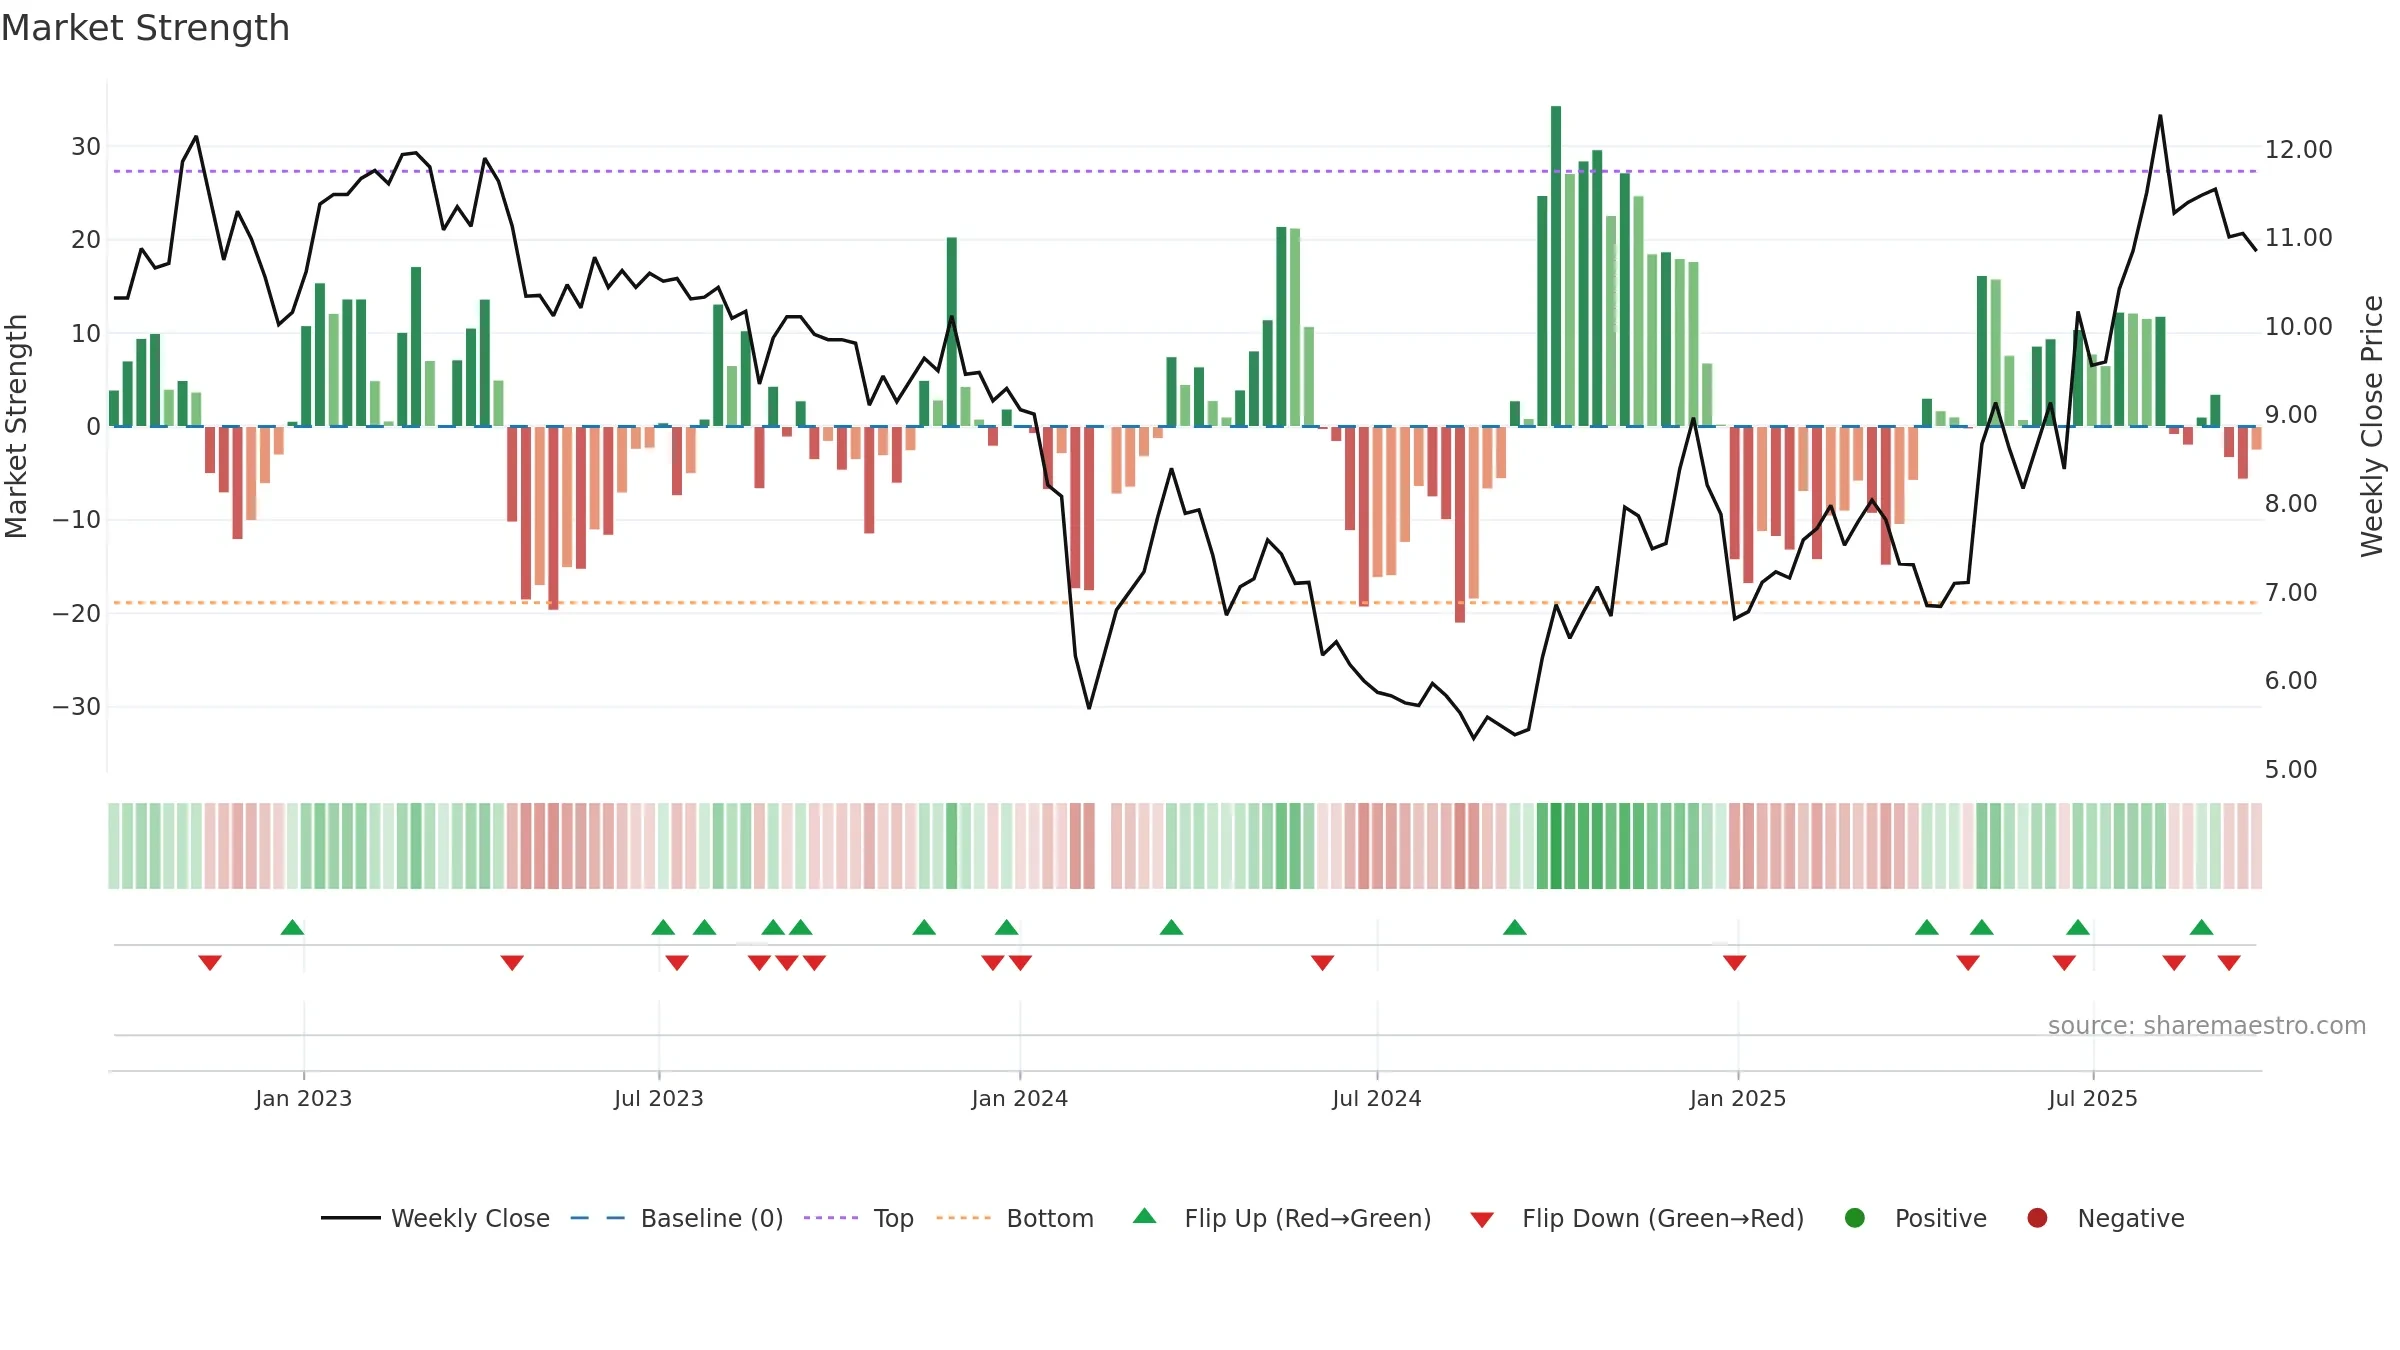Screen dimensions: 2400x1350
Task: Click the tallest green bar above 30
Action: (x=1556, y=266)
